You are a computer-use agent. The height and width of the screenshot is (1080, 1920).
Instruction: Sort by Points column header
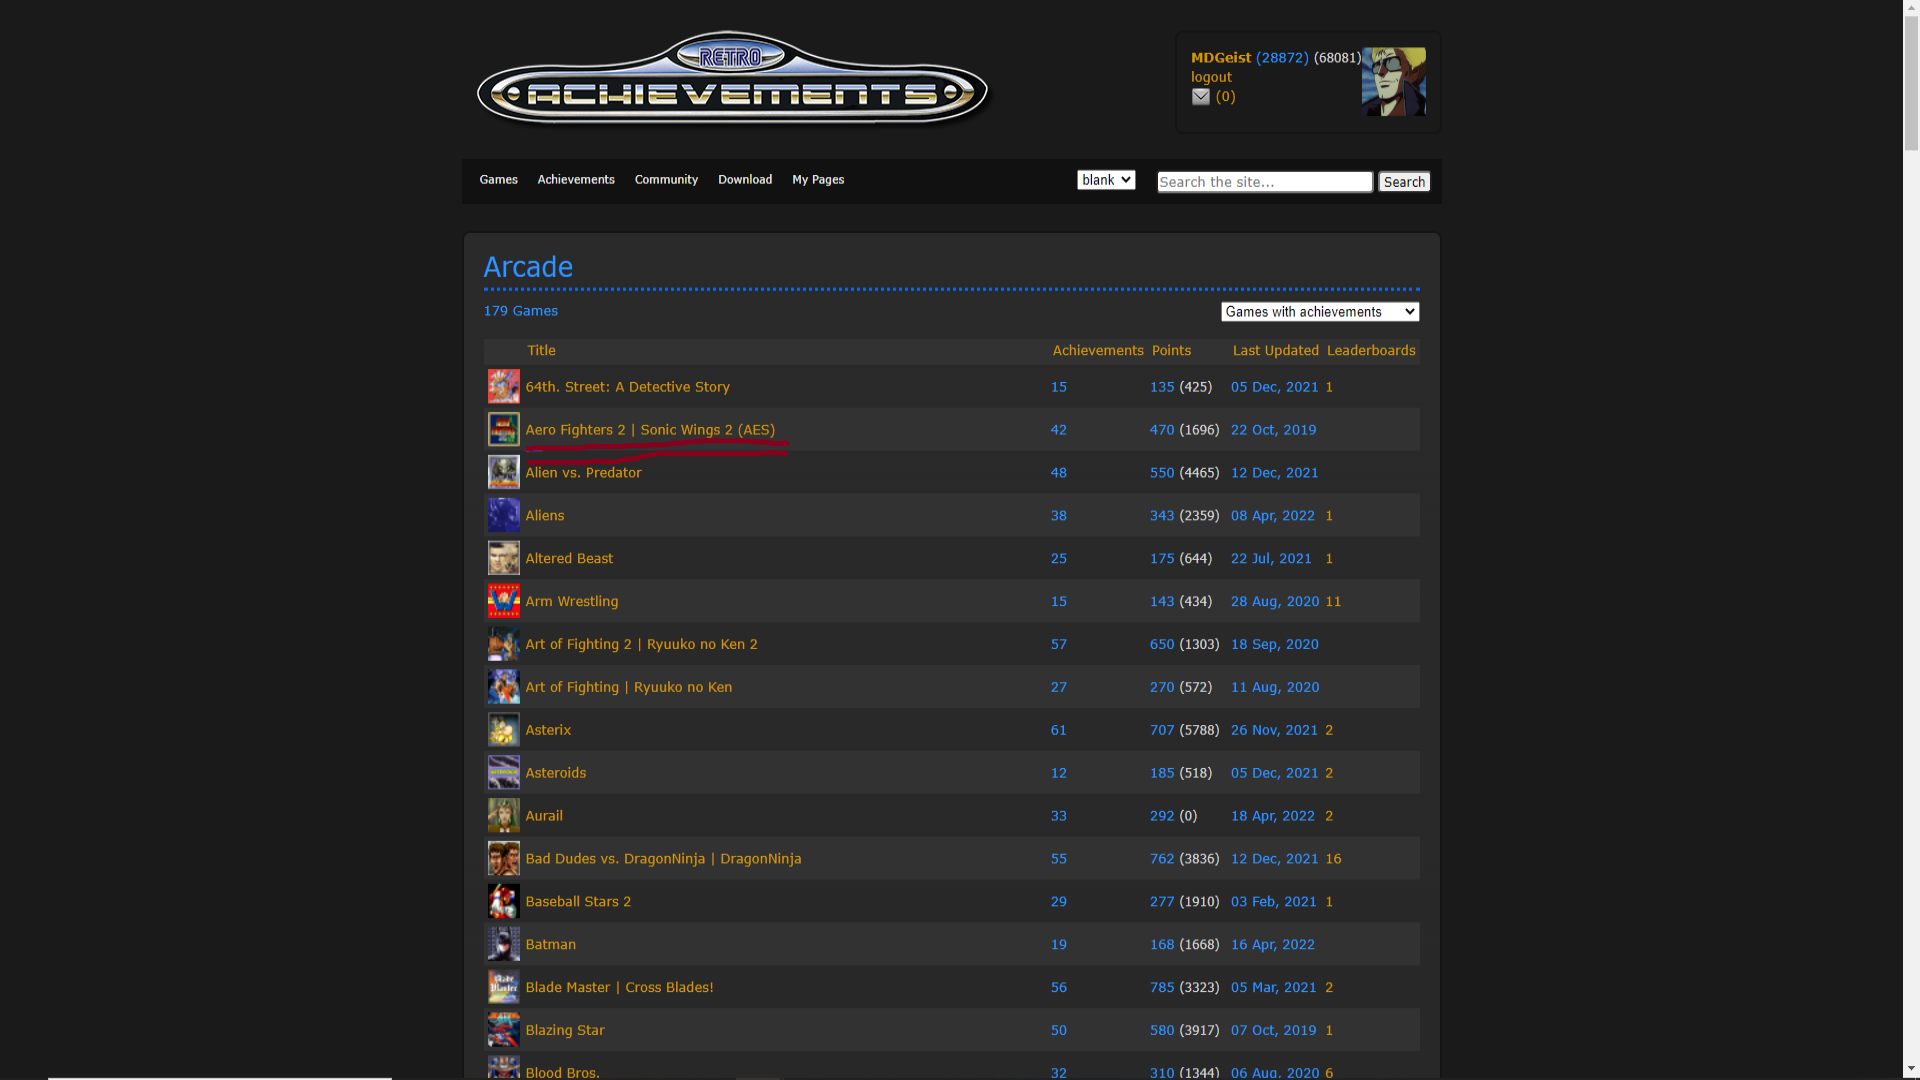tap(1171, 351)
